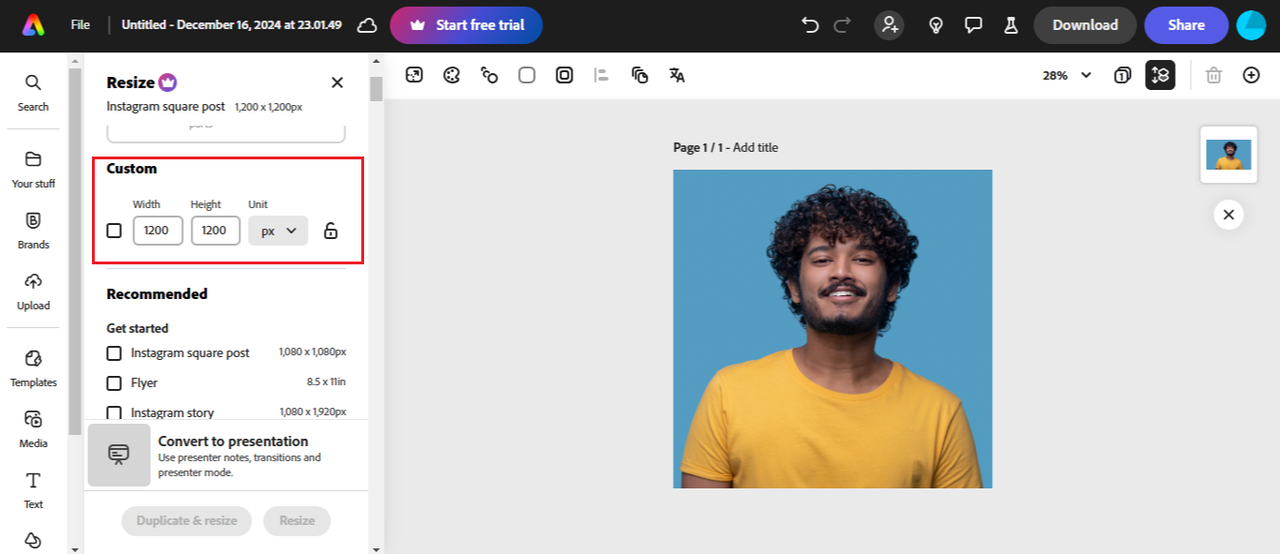Viewport: 1280px width, 554px height.
Task: Toggle the layer stack panel icon
Action: [1160, 75]
